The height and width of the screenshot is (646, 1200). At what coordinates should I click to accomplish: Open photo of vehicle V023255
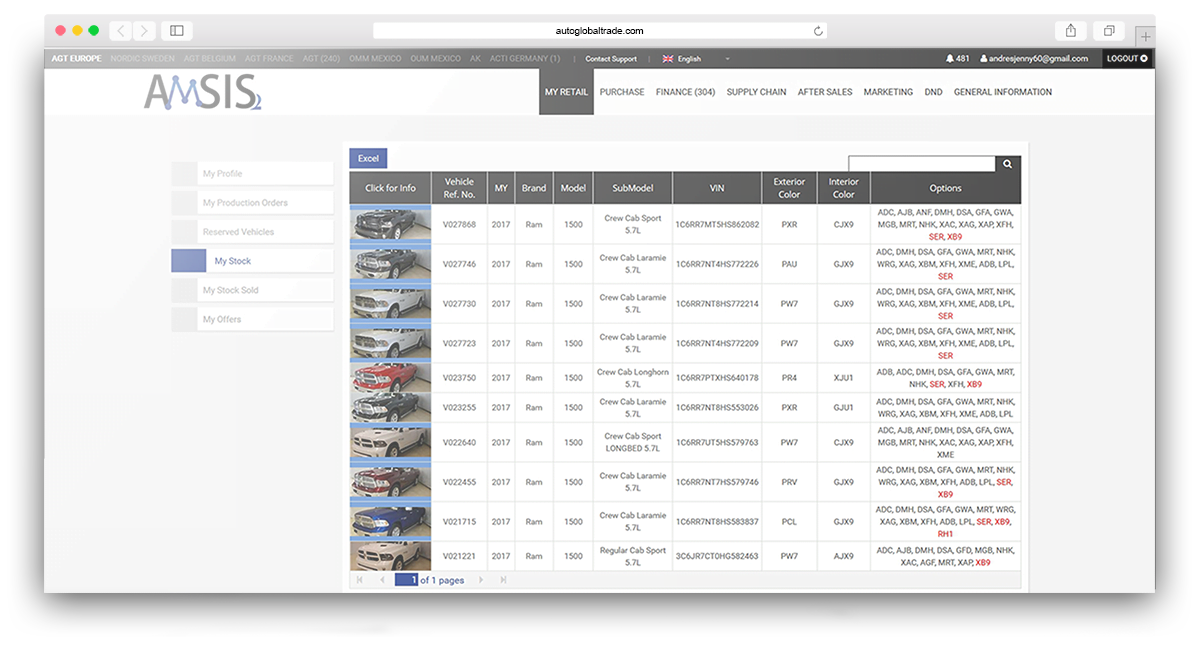[x=390, y=408]
